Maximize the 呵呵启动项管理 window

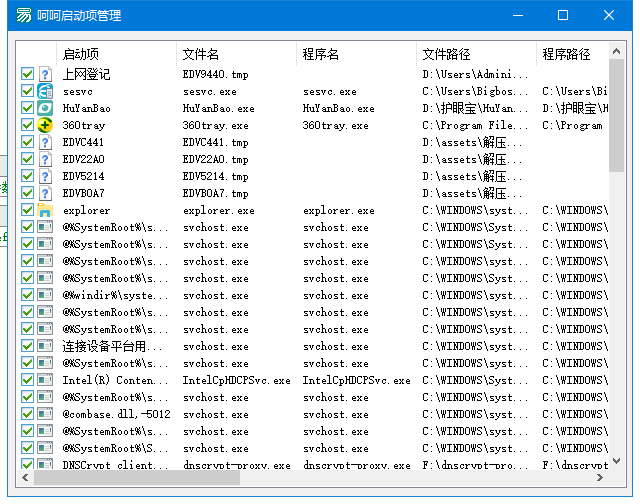563,16
